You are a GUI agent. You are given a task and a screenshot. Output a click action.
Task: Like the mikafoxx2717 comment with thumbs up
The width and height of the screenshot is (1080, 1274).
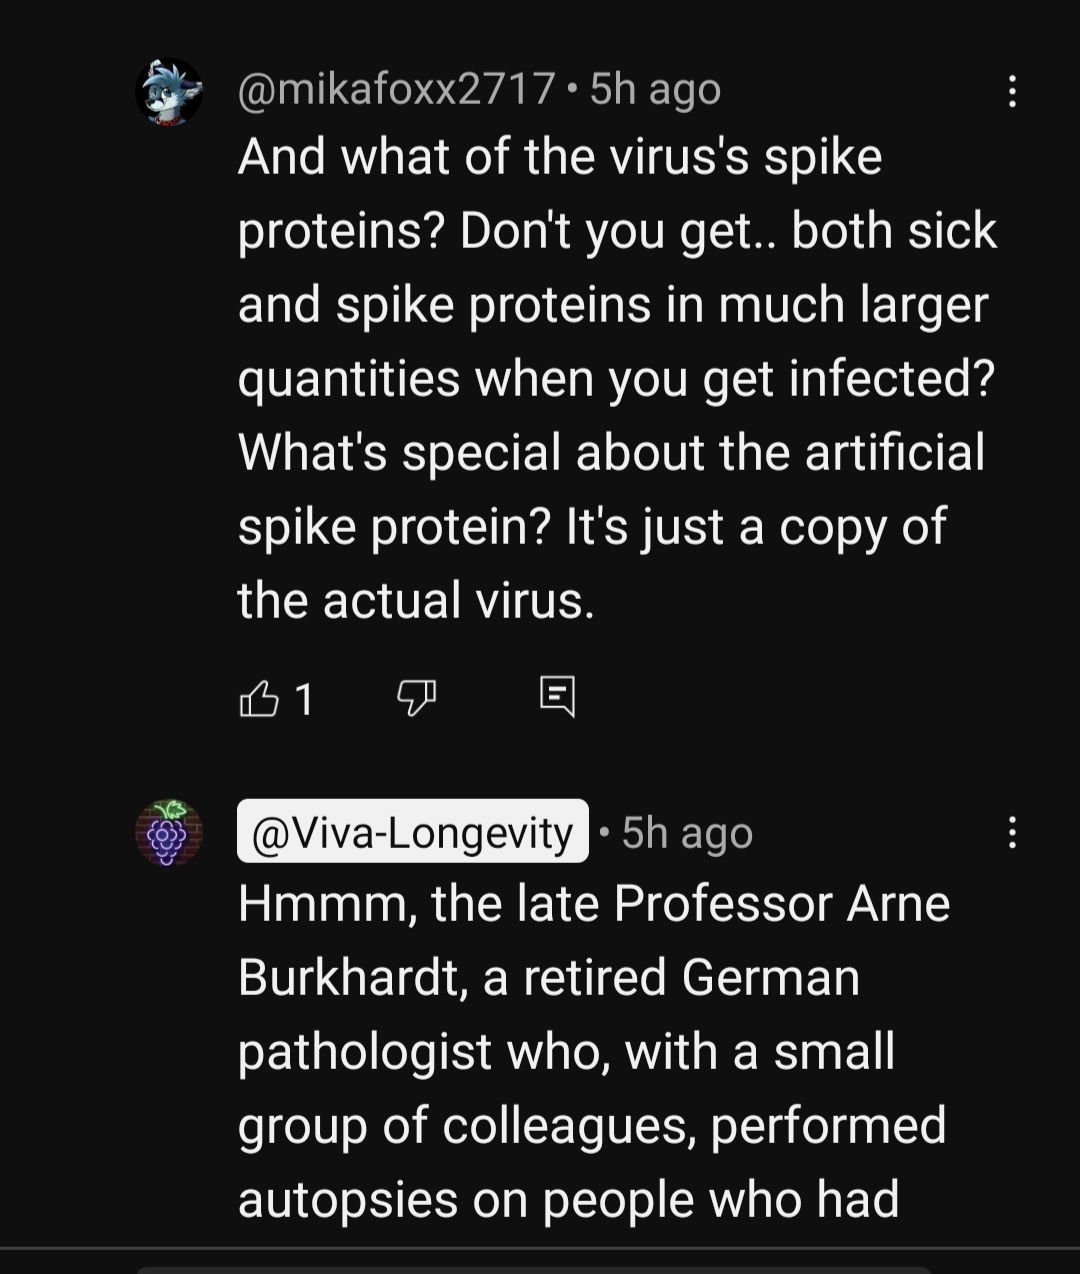coord(259,698)
